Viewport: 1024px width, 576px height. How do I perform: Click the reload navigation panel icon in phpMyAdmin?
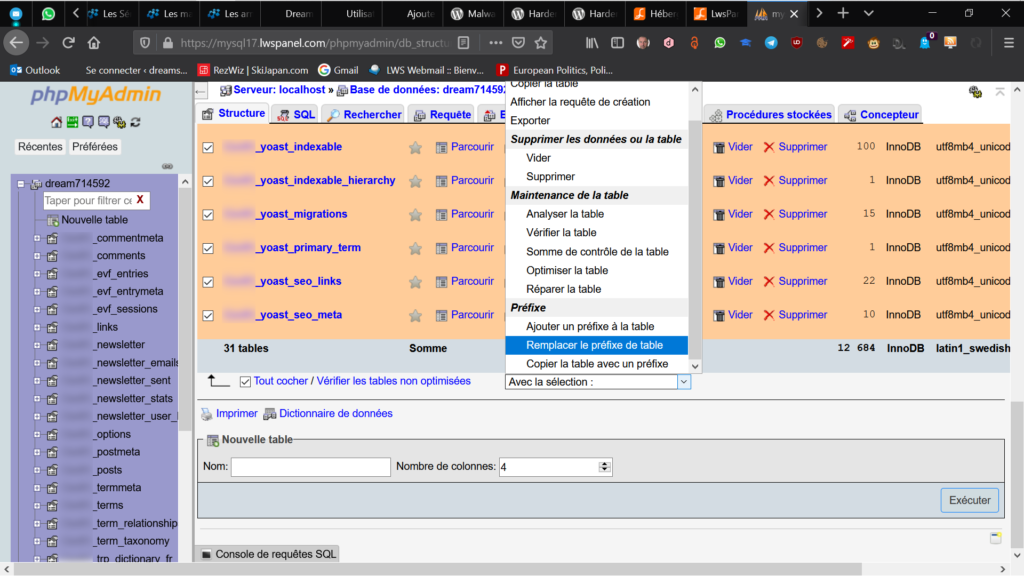coord(135,122)
